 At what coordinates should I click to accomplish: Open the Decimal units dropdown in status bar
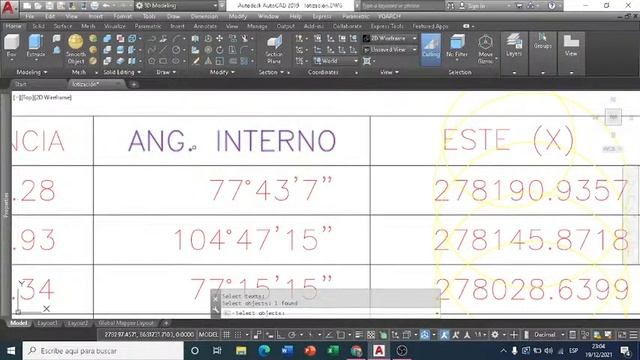(x=549, y=335)
